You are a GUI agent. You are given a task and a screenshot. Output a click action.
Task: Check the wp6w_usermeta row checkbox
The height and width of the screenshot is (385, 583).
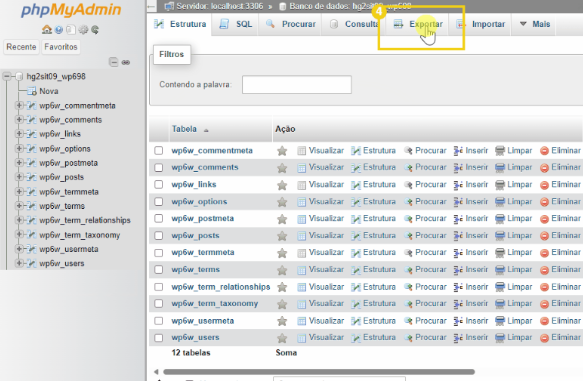[x=159, y=321]
